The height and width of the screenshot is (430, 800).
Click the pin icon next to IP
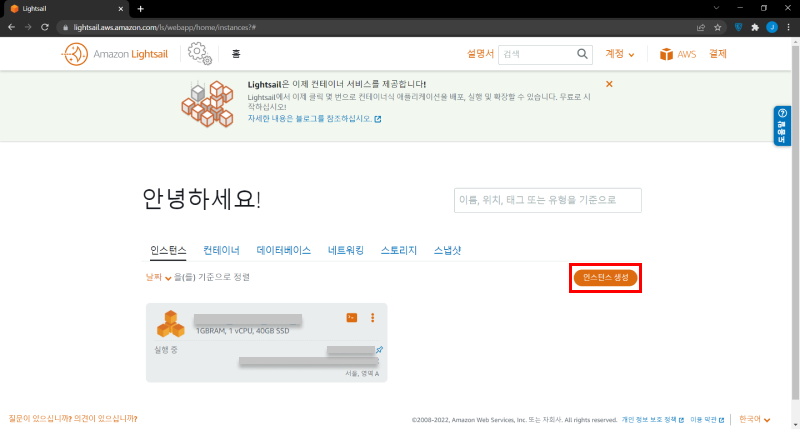tap(379, 350)
